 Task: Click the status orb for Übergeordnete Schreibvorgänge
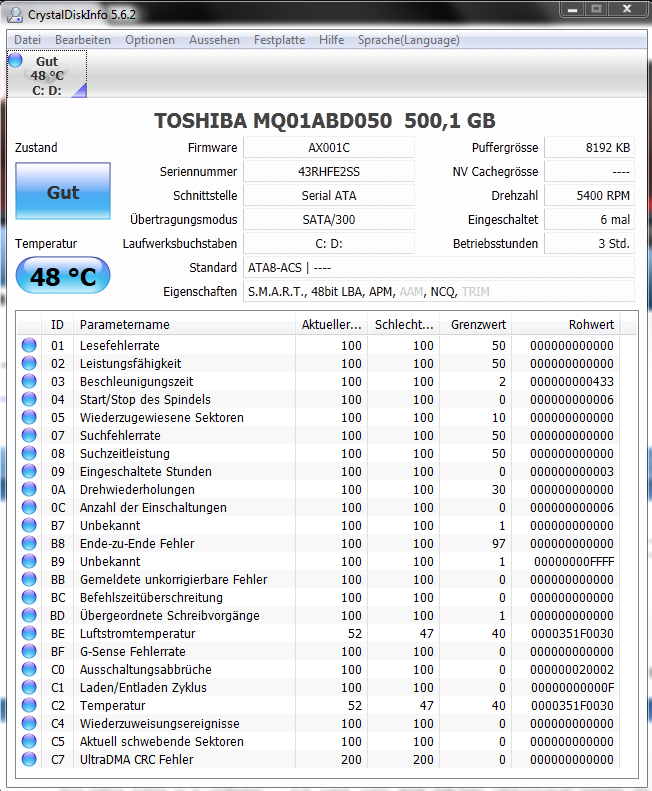pyautogui.click(x=29, y=615)
